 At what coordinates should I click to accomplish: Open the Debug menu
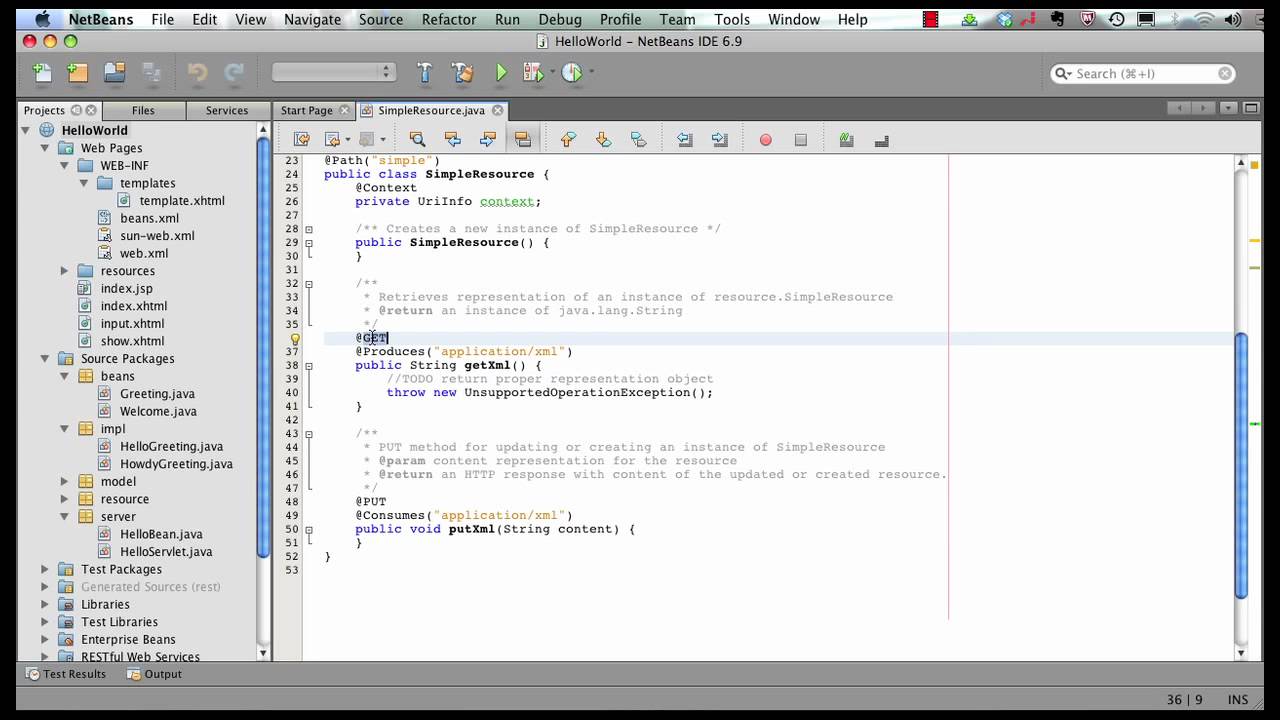coord(559,19)
